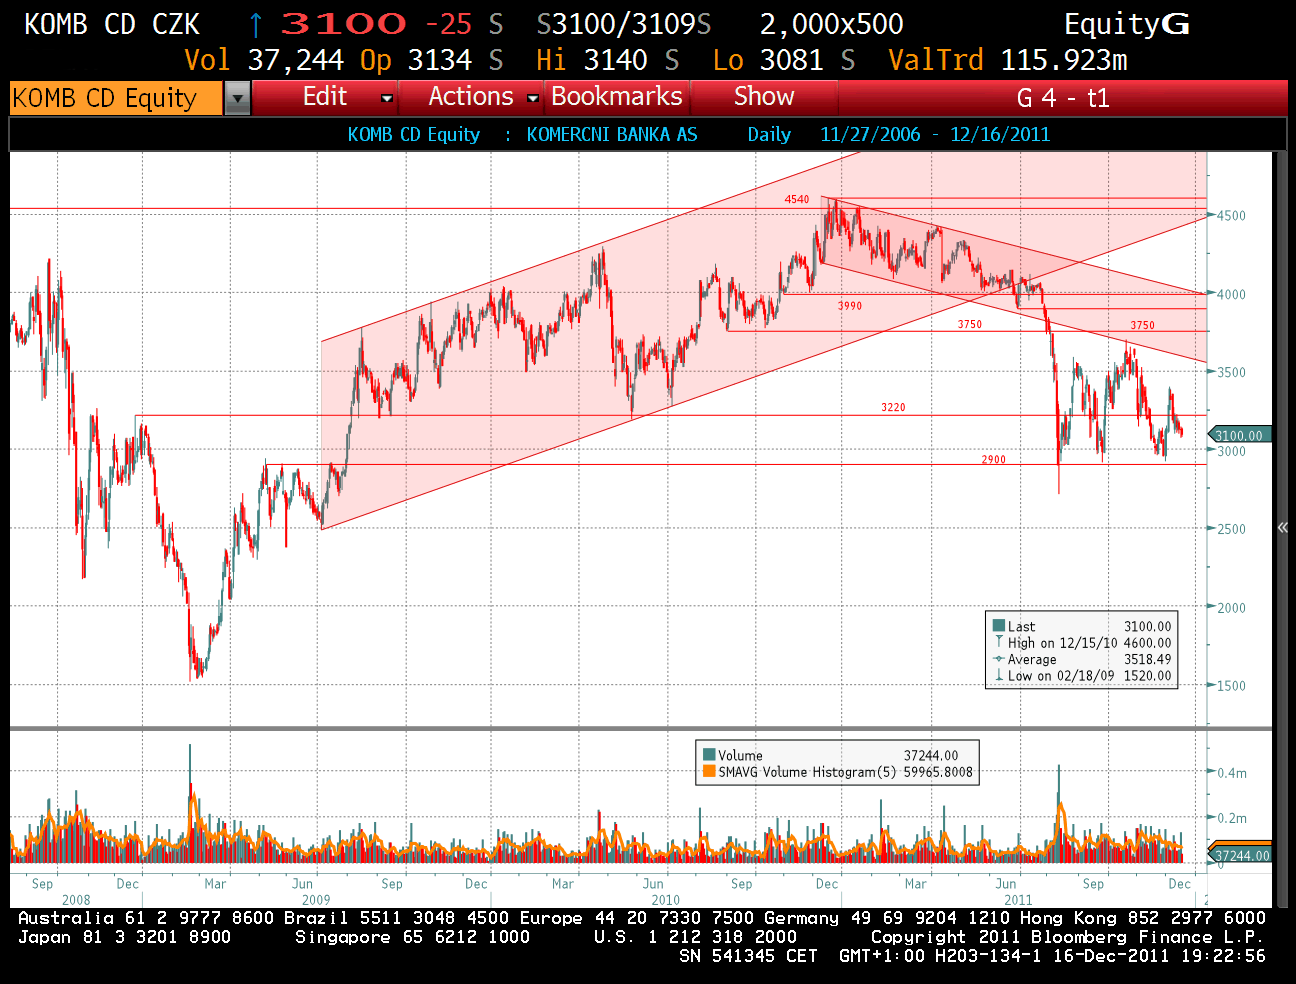Click the Average legend icon
This screenshot has height=984, width=1296.
pyautogui.click(x=998, y=659)
